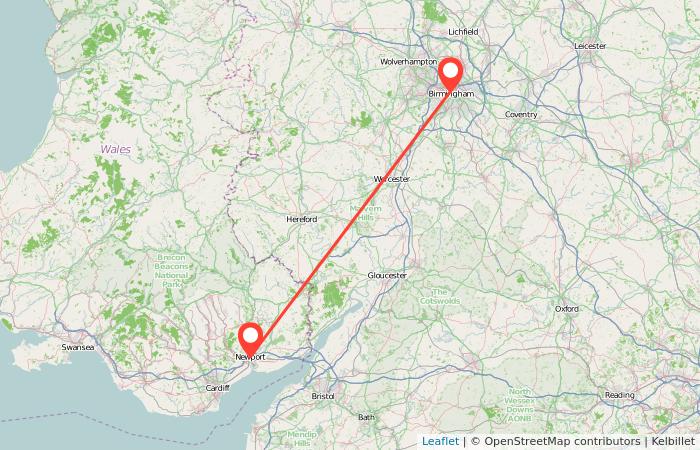Select the Bristol city label
The image size is (700, 450).
tap(323, 396)
